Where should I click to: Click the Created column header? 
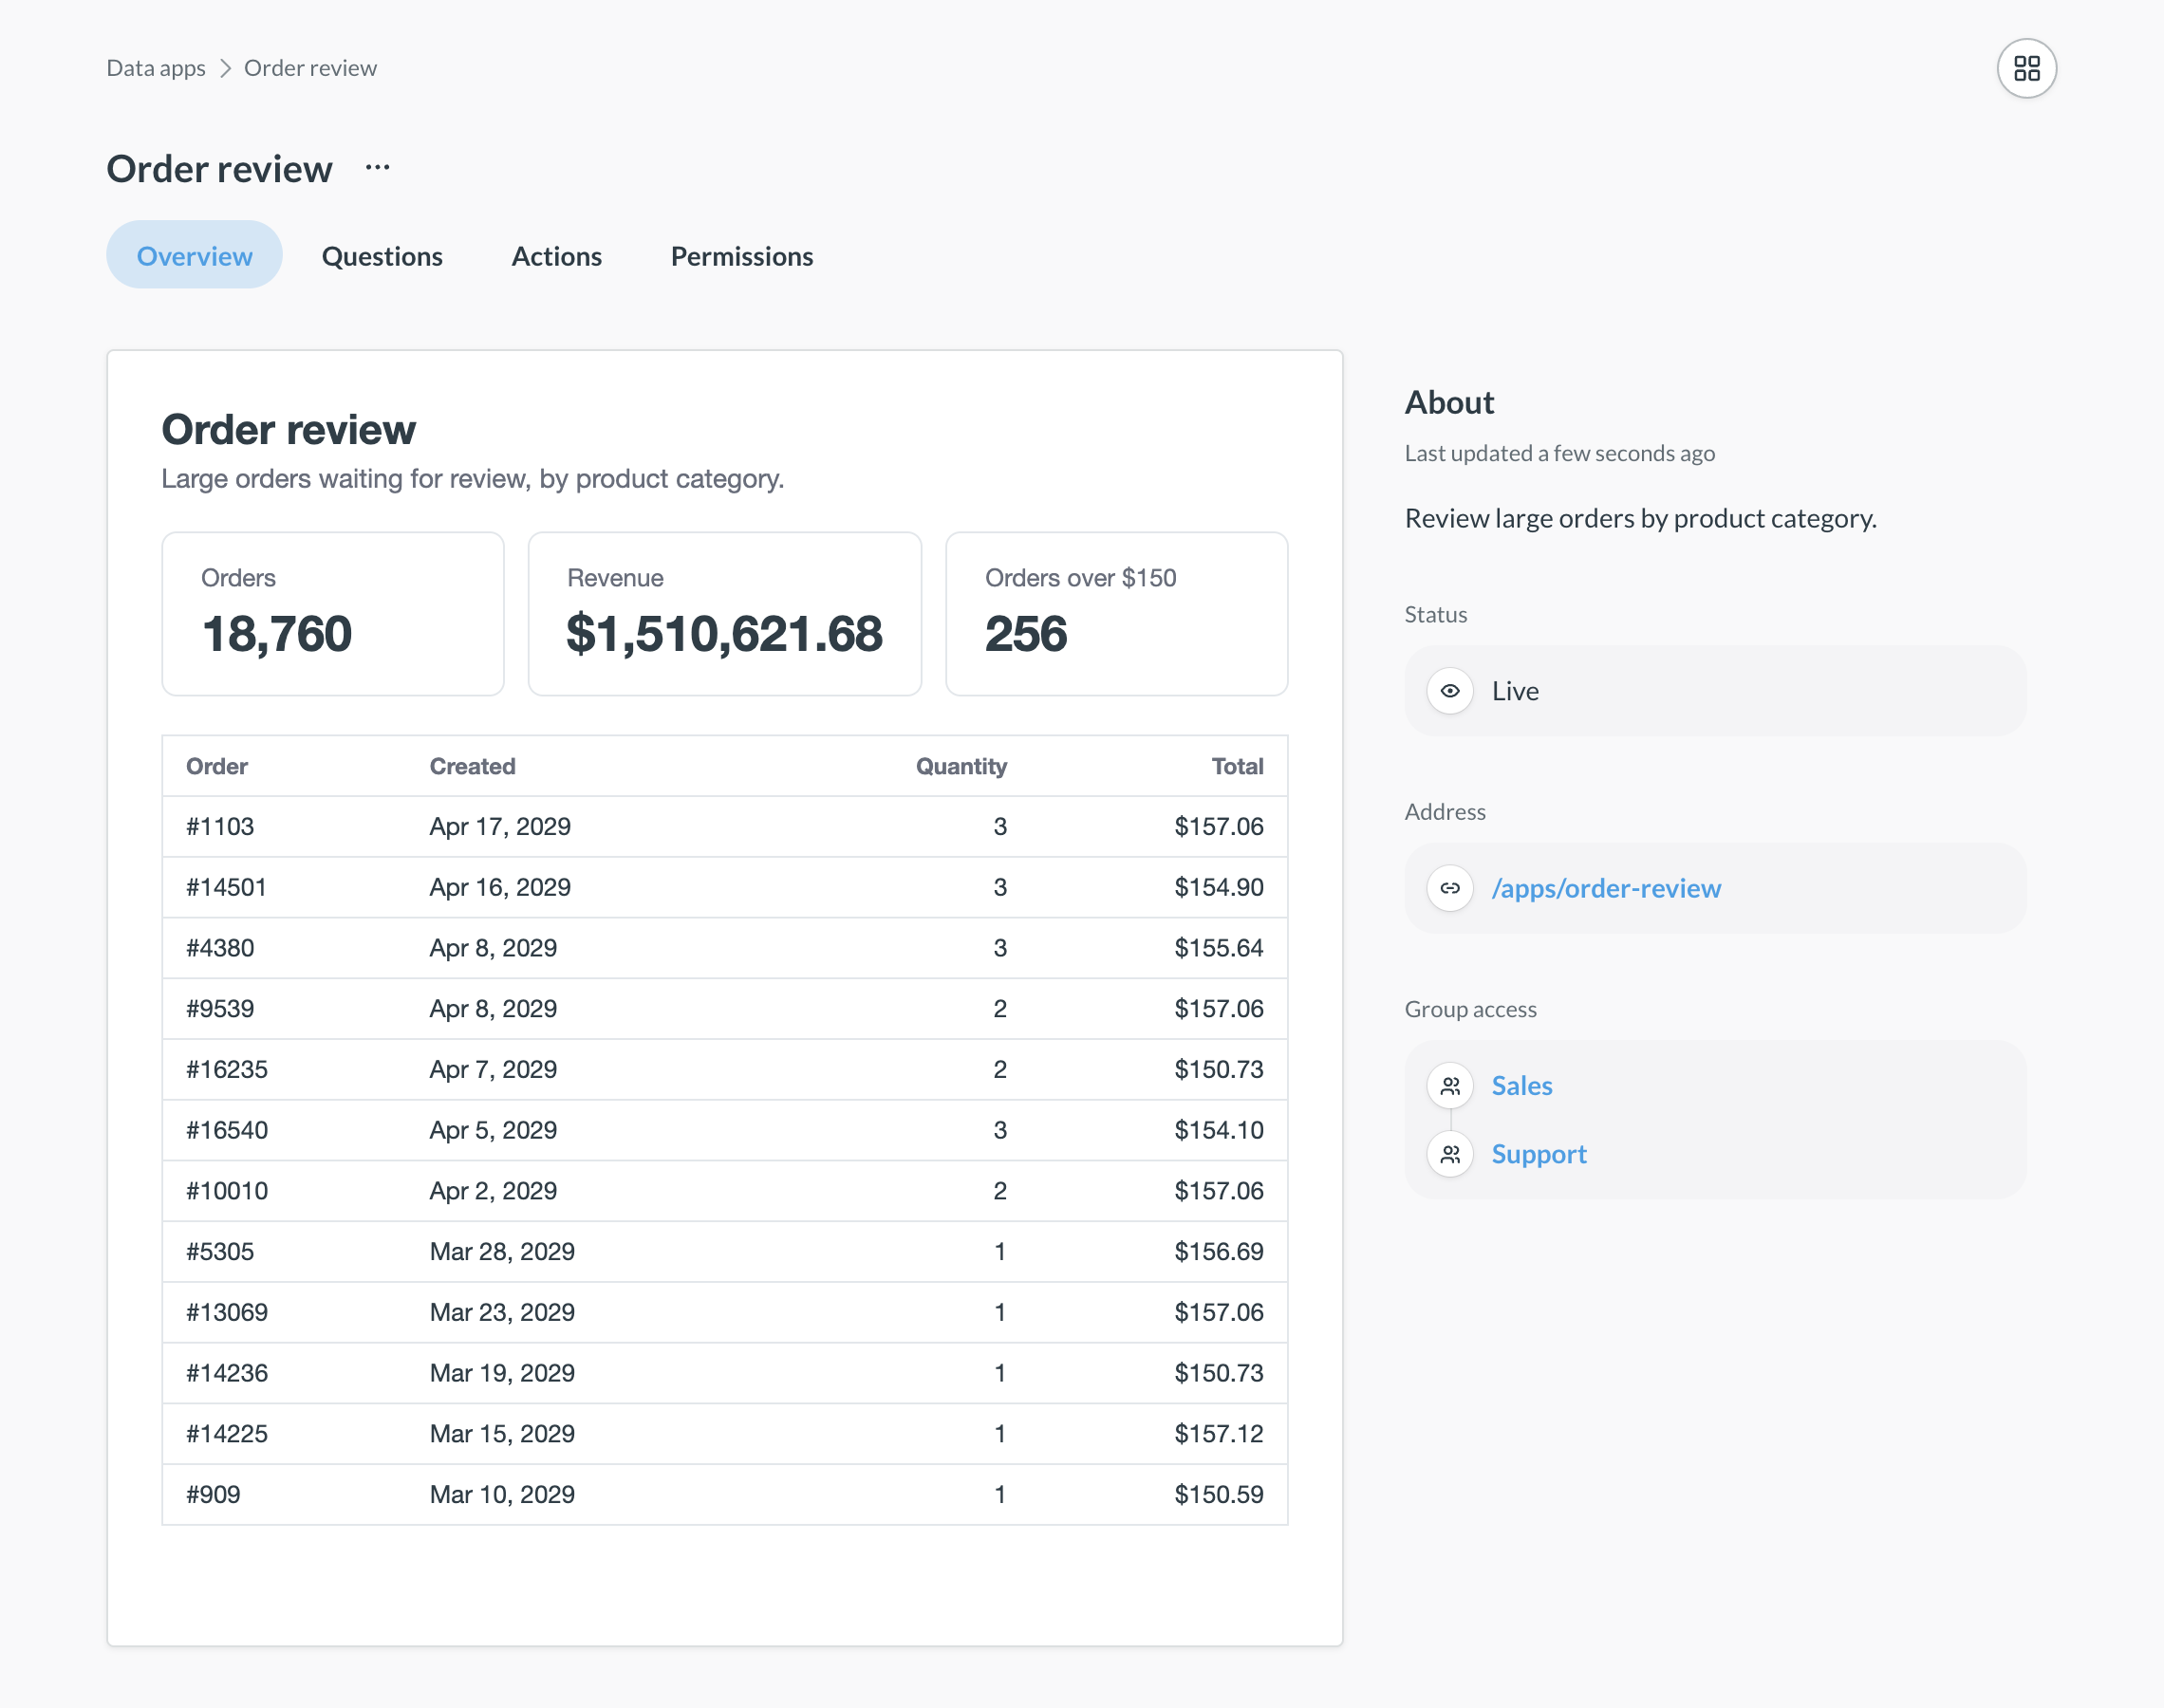(472, 766)
